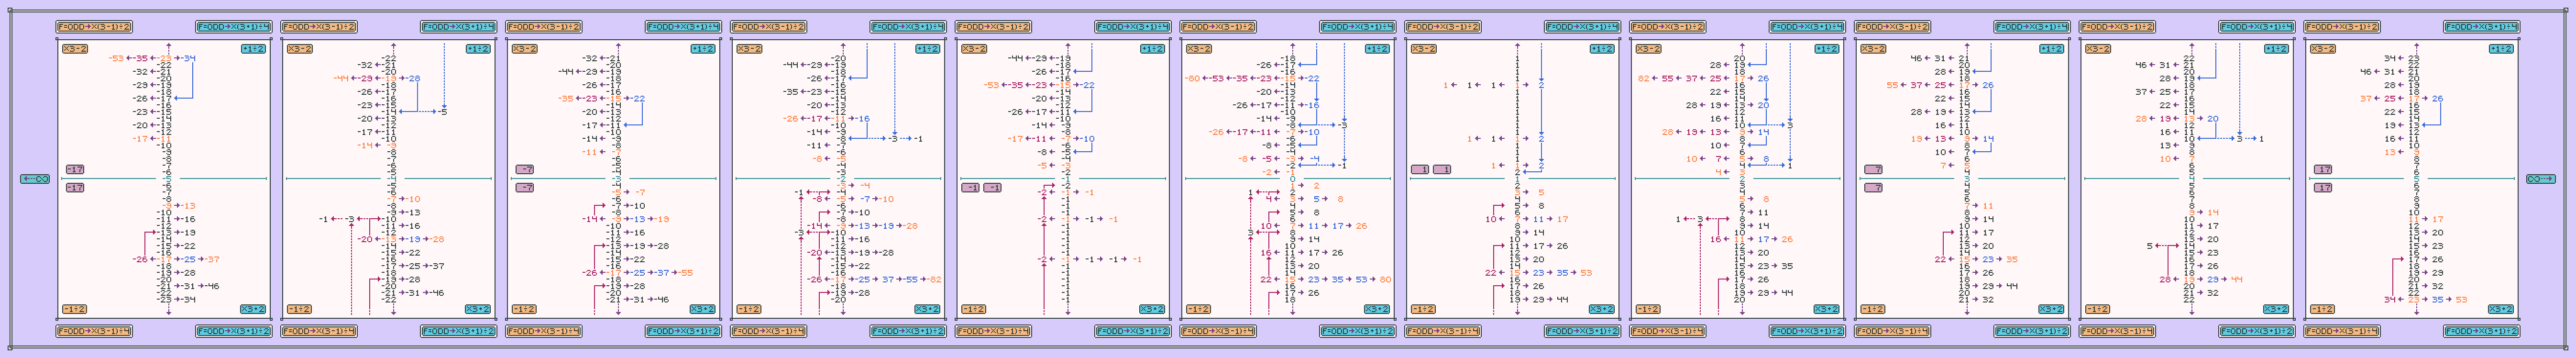This screenshot has height=358, width=2576.
Task: Select the upper pink badge labeled 17
Action: [x=2324, y=170]
